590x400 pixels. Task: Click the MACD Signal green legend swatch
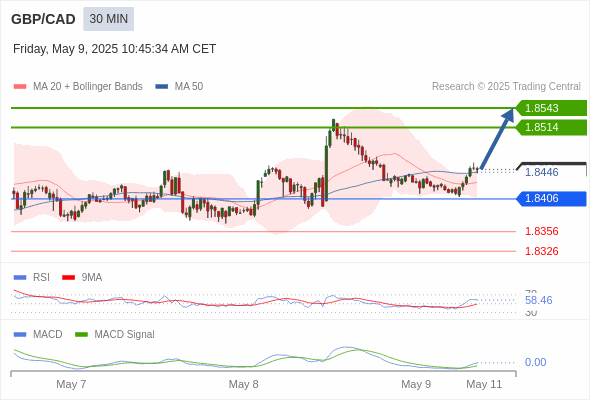81,335
